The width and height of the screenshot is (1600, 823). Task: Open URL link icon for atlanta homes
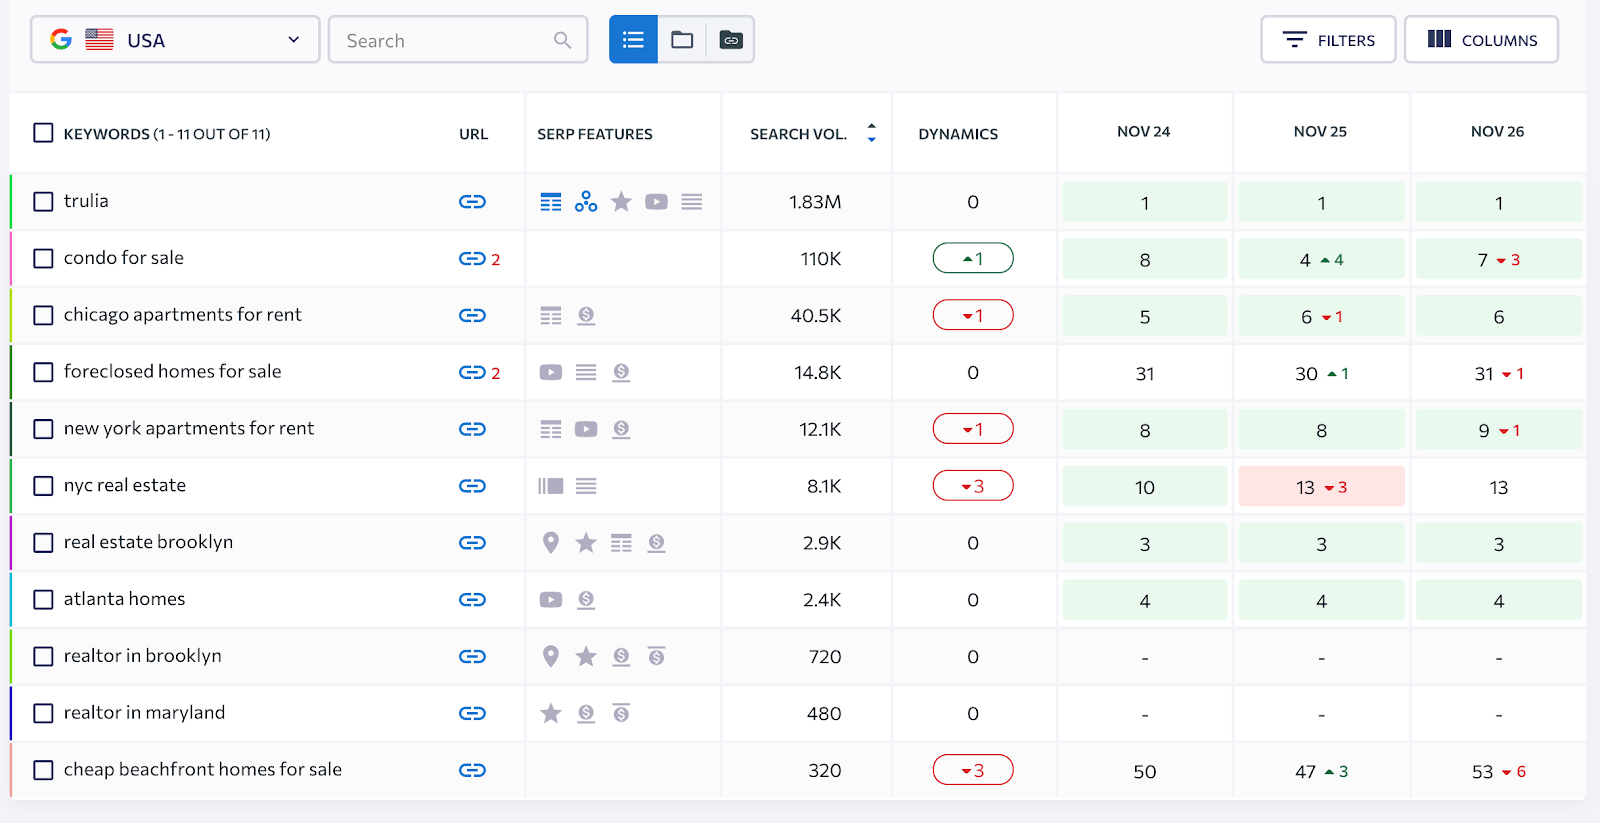click(x=472, y=600)
